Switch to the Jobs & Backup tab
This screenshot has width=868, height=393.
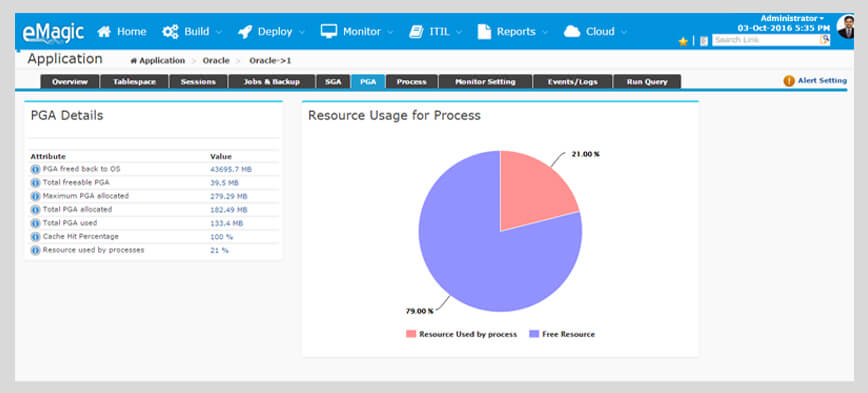[272, 82]
